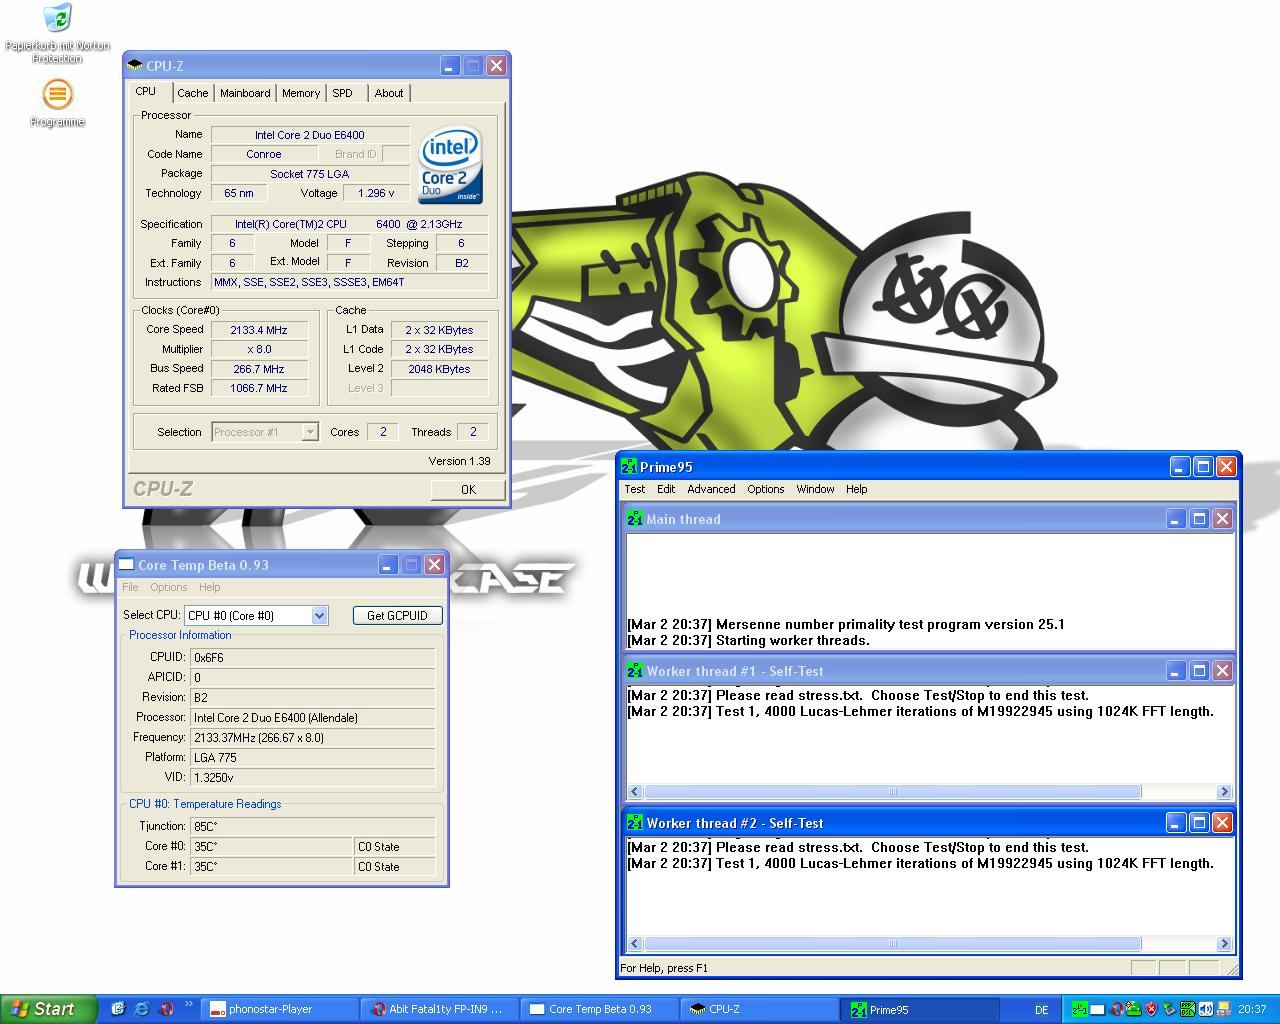Switch to phonostar-Player taskbar button
1280x1024 pixels.
pyautogui.click(x=278, y=1009)
